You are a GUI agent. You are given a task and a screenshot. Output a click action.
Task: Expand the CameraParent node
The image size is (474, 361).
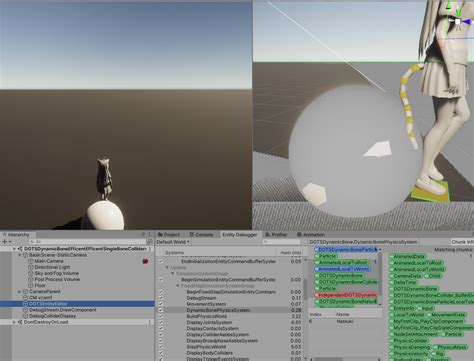click(20, 291)
